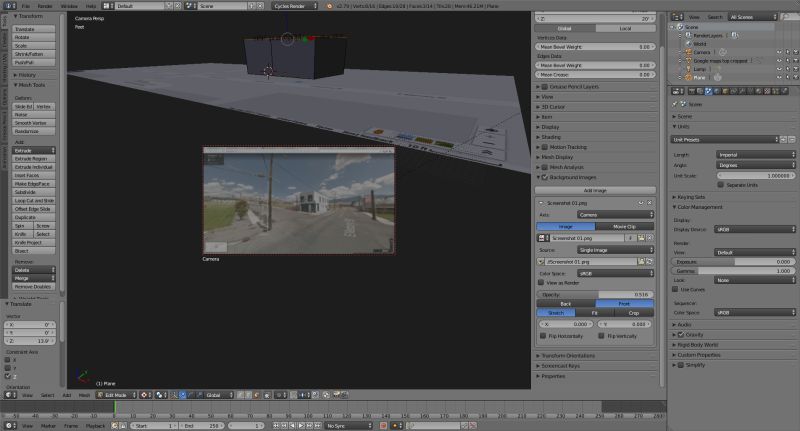Play animation forward in timeline

pyautogui.click(x=302, y=425)
